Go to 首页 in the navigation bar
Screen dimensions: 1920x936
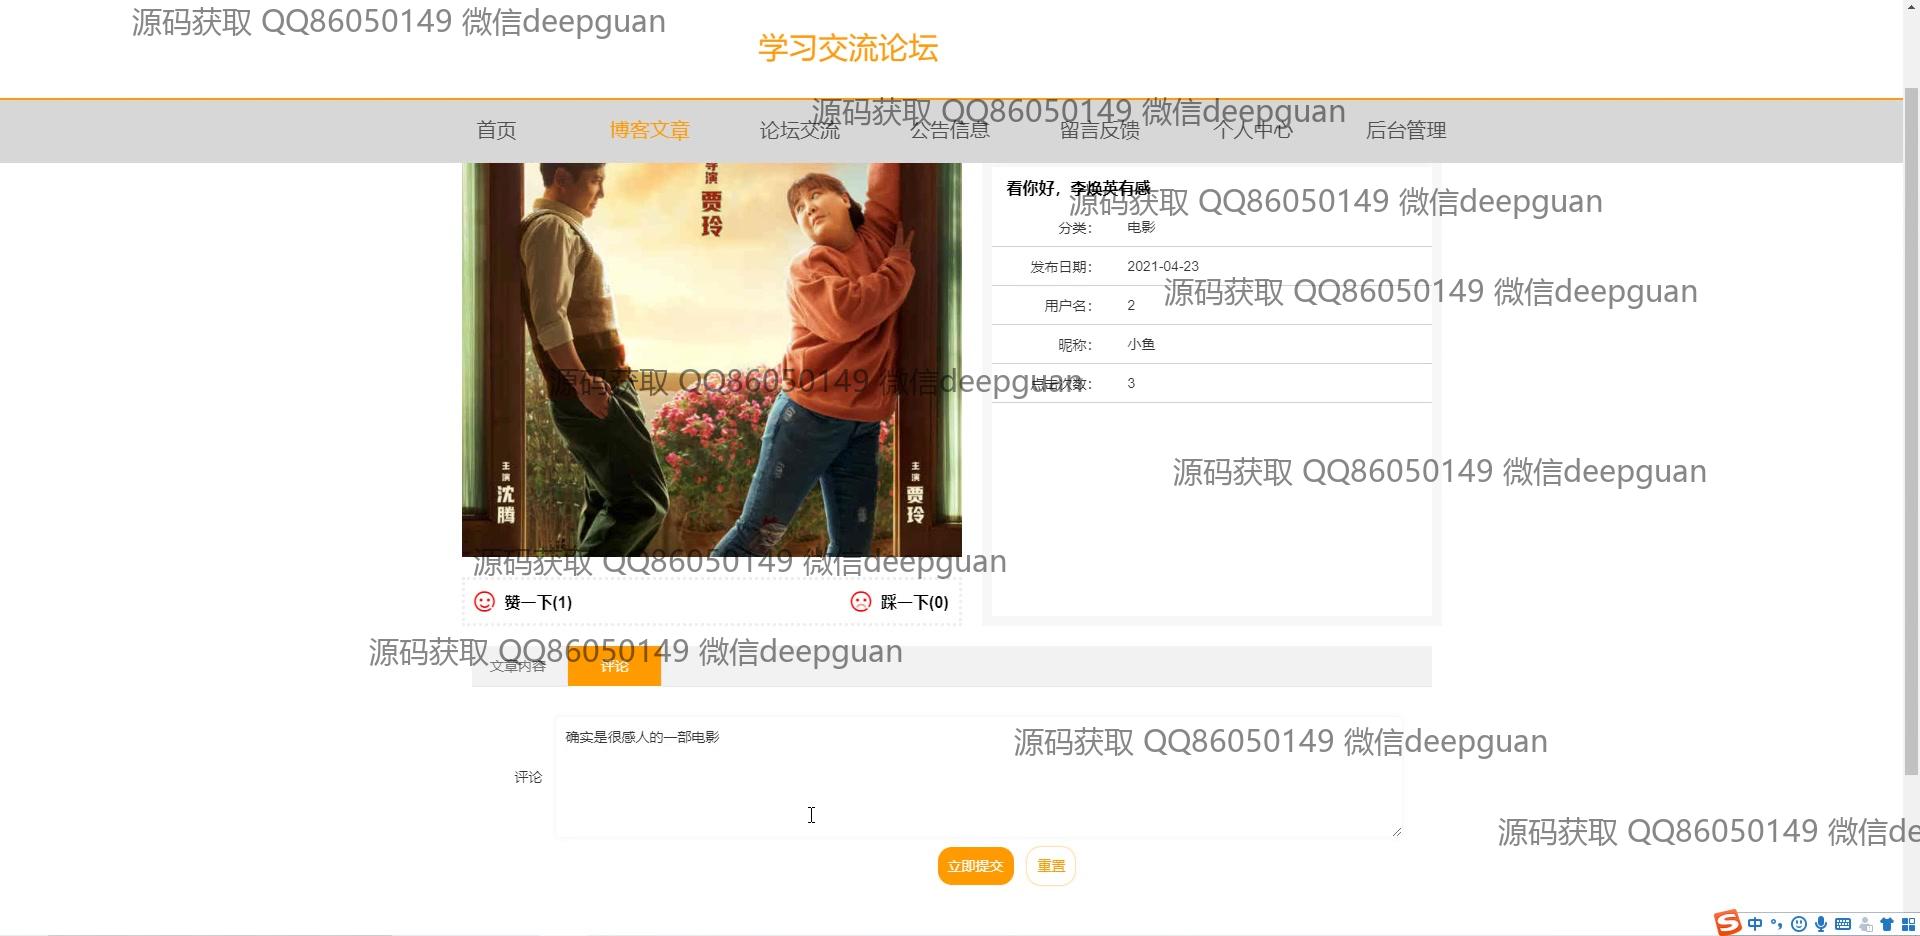click(x=496, y=130)
